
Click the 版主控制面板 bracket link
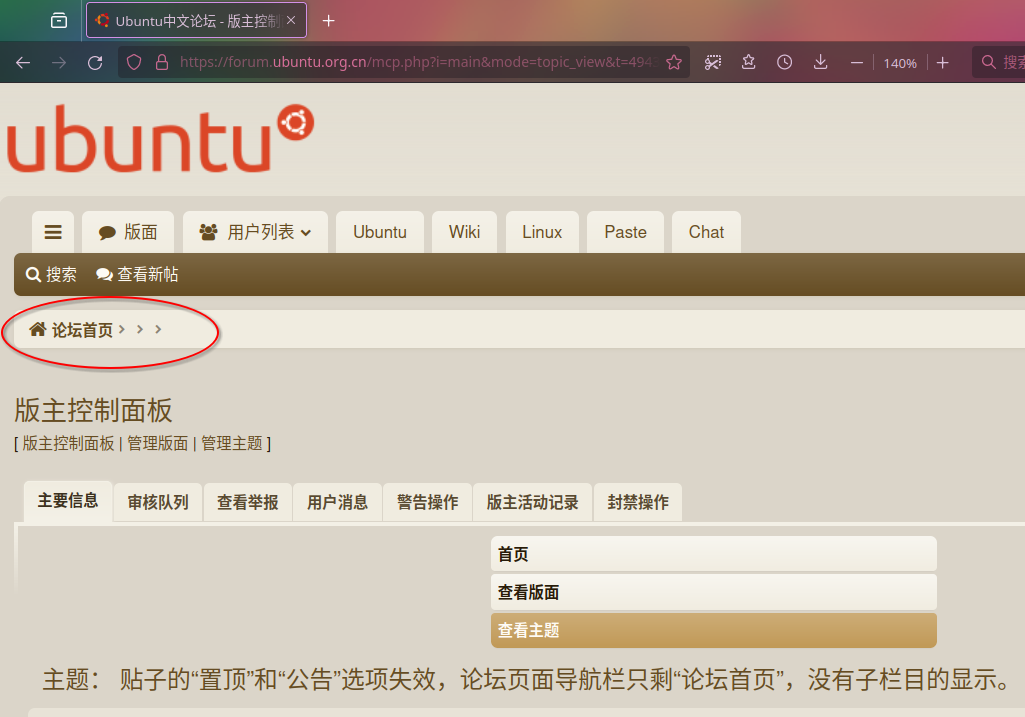tap(69, 444)
